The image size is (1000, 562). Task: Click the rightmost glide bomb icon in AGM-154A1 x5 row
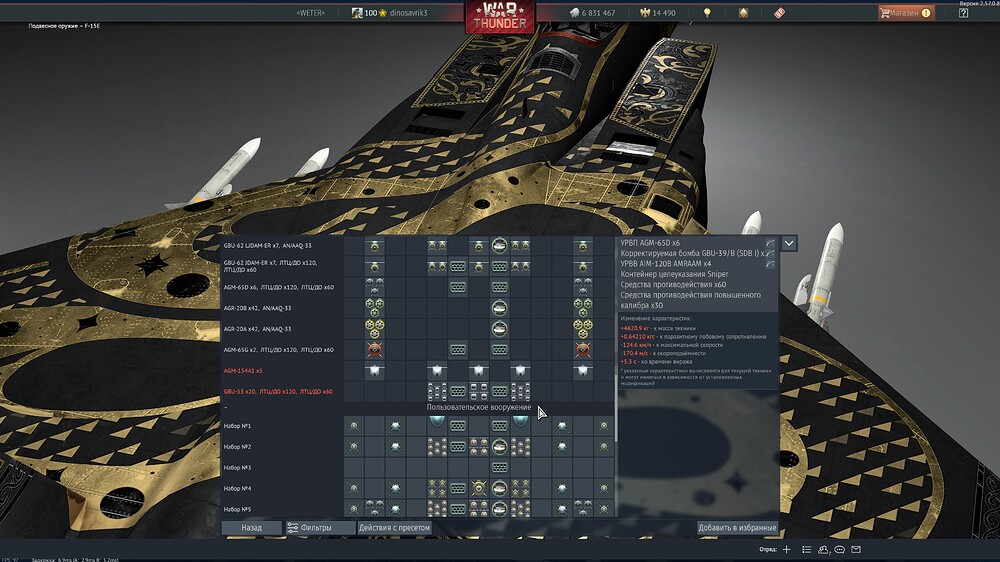pyautogui.click(x=582, y=371)
